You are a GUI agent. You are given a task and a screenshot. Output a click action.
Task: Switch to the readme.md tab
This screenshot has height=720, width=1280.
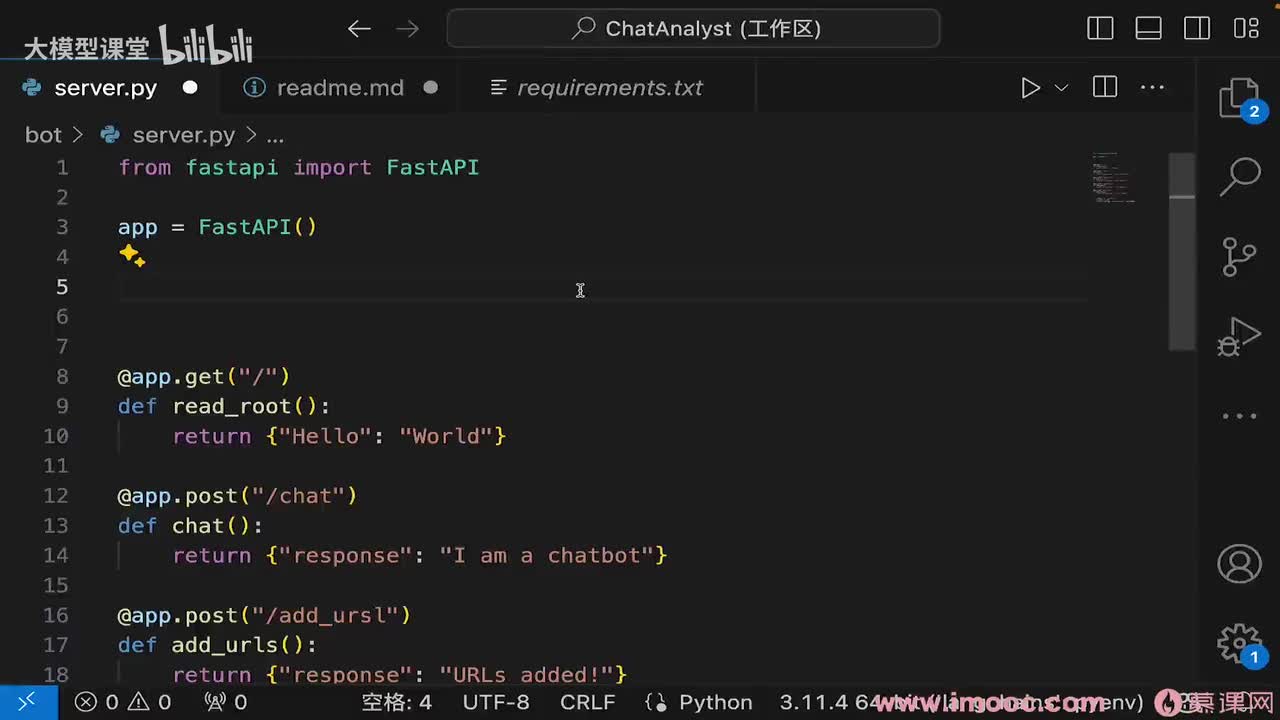coord(340,88)
